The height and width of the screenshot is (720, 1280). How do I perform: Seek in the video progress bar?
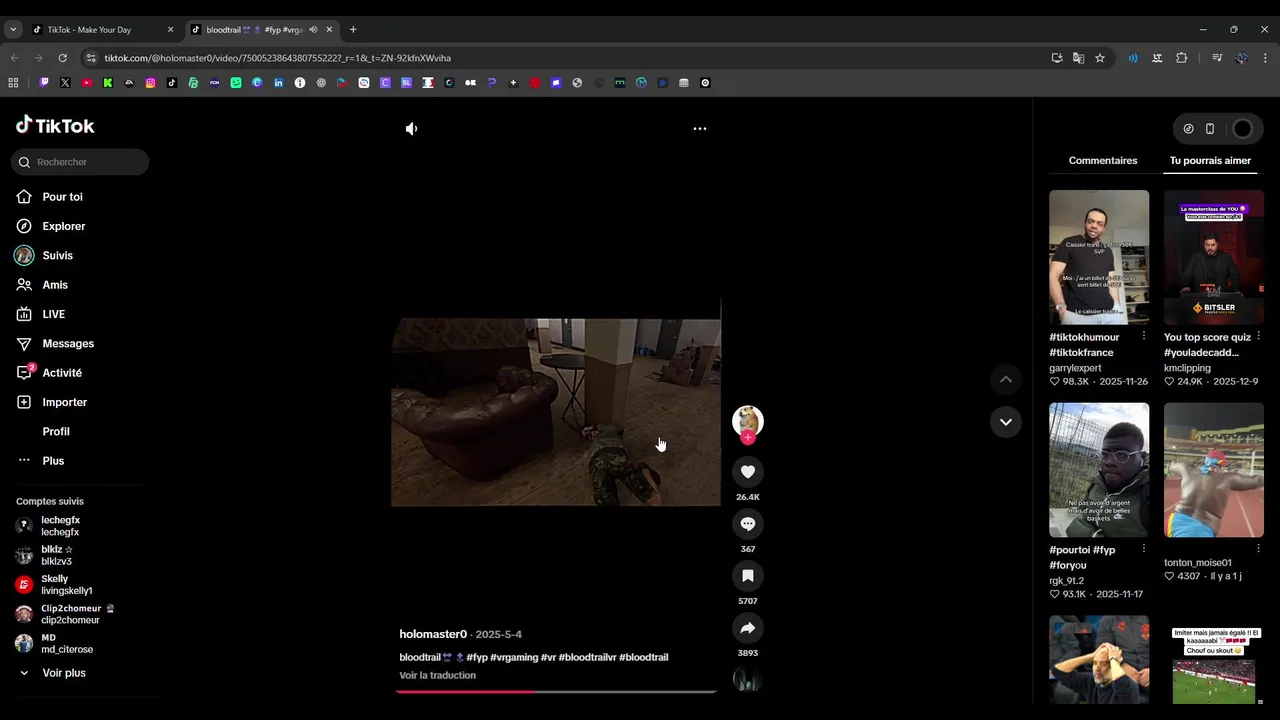pyautogui.click(x=556, y=691)
